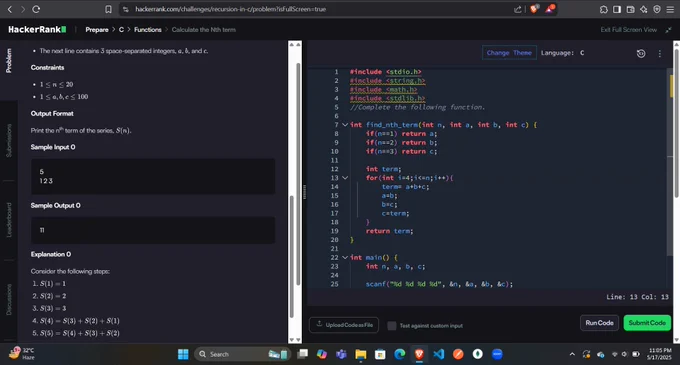The image size is (680, 365).
Task: Click the hackerrank.com URL in address bar
Action: pyautogui.click(x=230, y=9)
